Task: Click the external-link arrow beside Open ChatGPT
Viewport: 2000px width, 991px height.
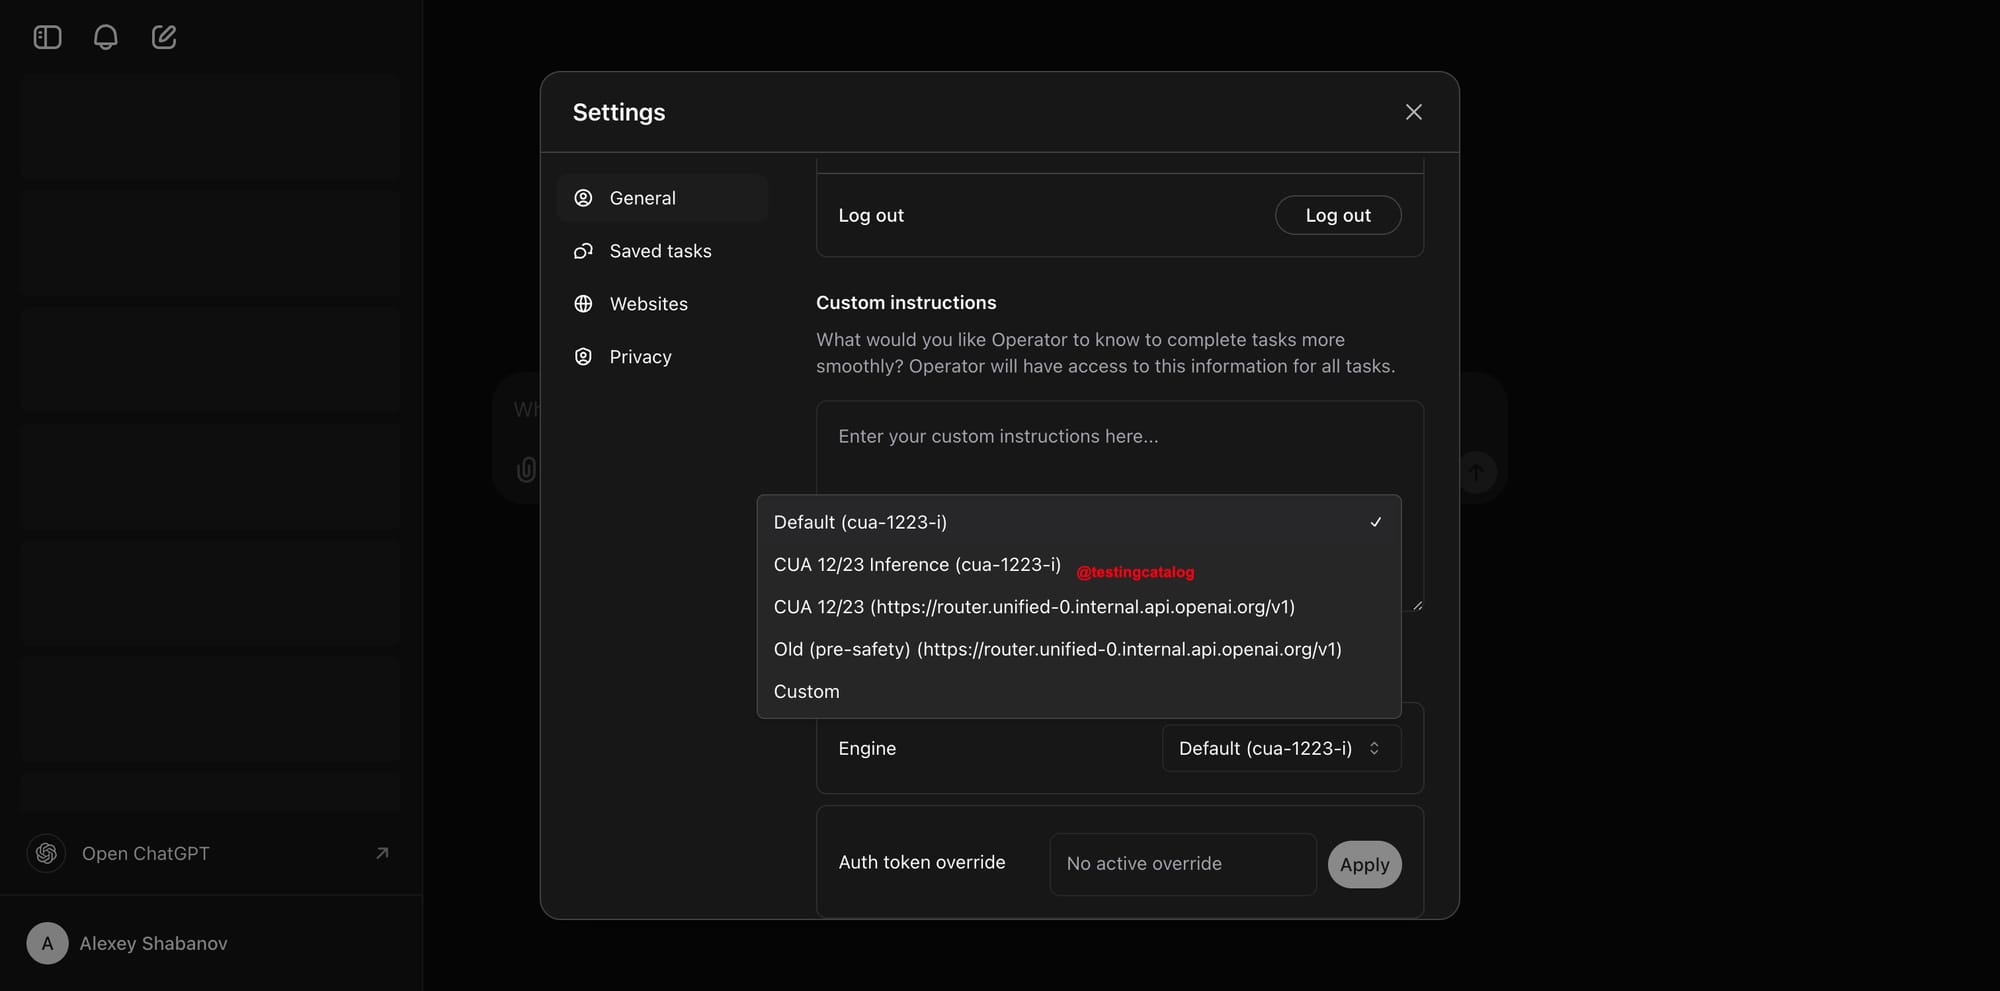Action: (382, 853)
